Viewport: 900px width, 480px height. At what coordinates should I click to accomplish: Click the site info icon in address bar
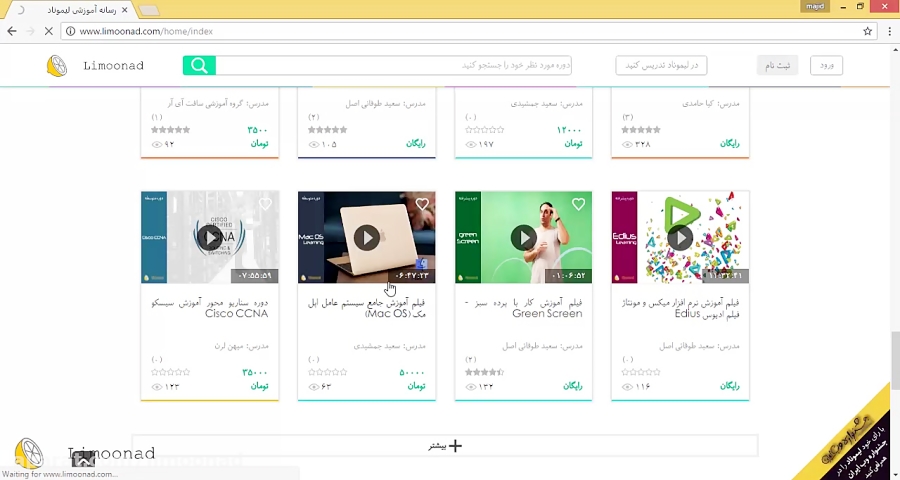click(70, 31)
